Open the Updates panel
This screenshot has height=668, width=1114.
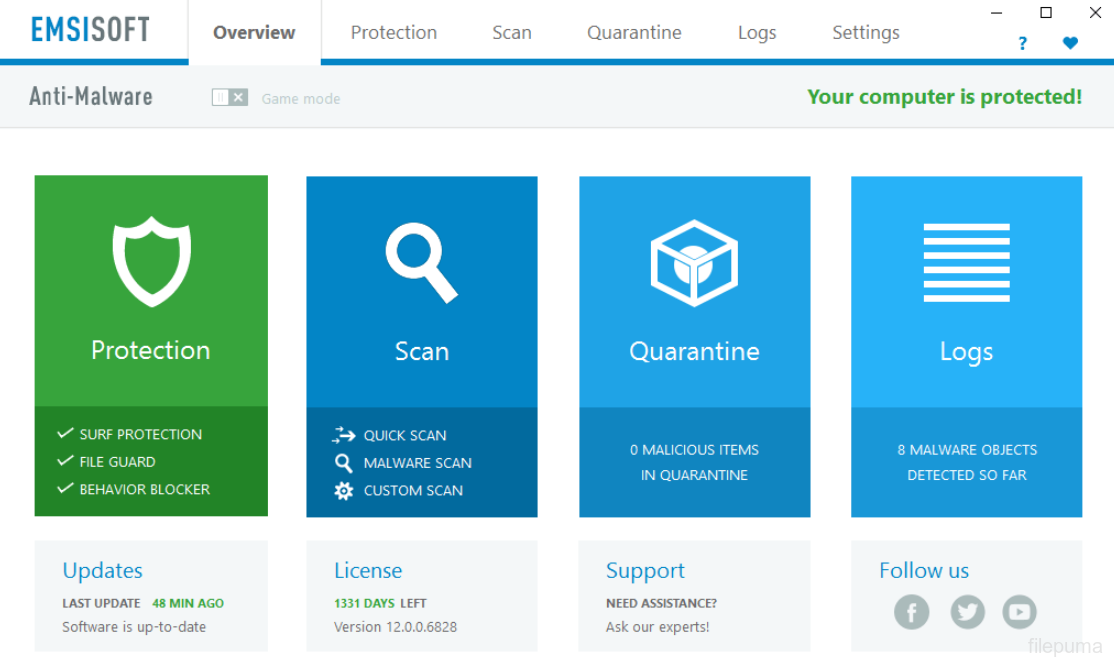(102, 571)
